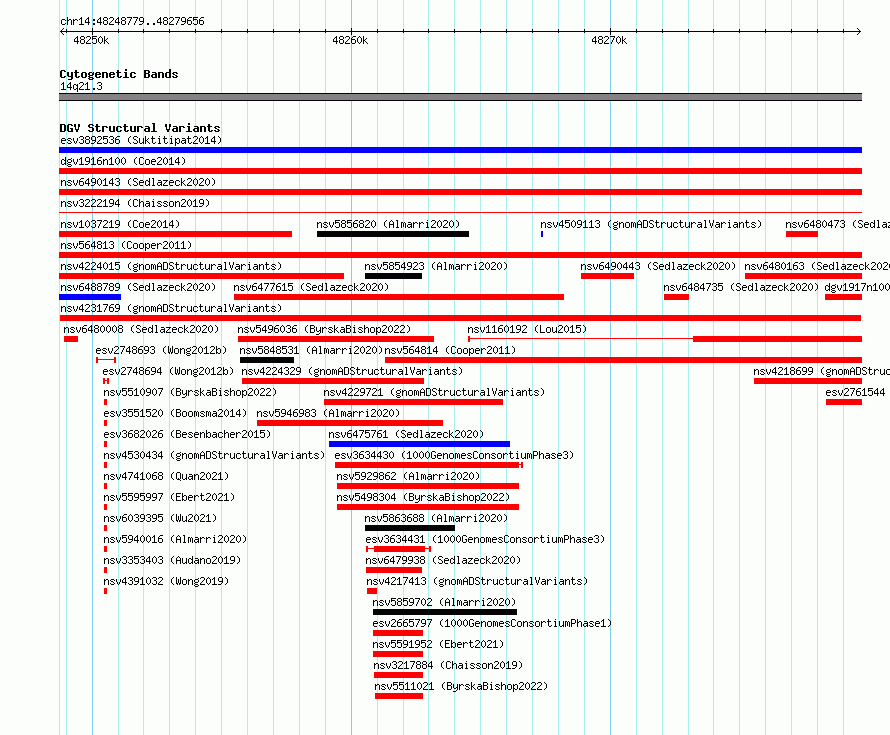Screen dimensions: 890x735
Task: Select the nsv6480473 variant label
Action: click(x=837, y=224)
